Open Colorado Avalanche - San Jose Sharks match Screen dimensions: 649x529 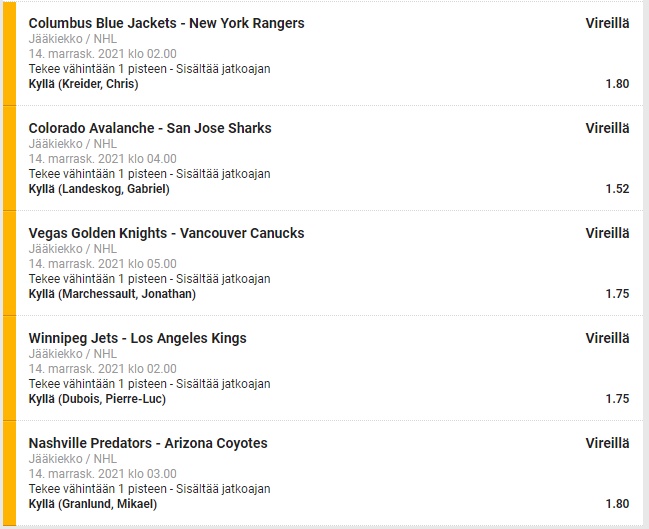150,128
